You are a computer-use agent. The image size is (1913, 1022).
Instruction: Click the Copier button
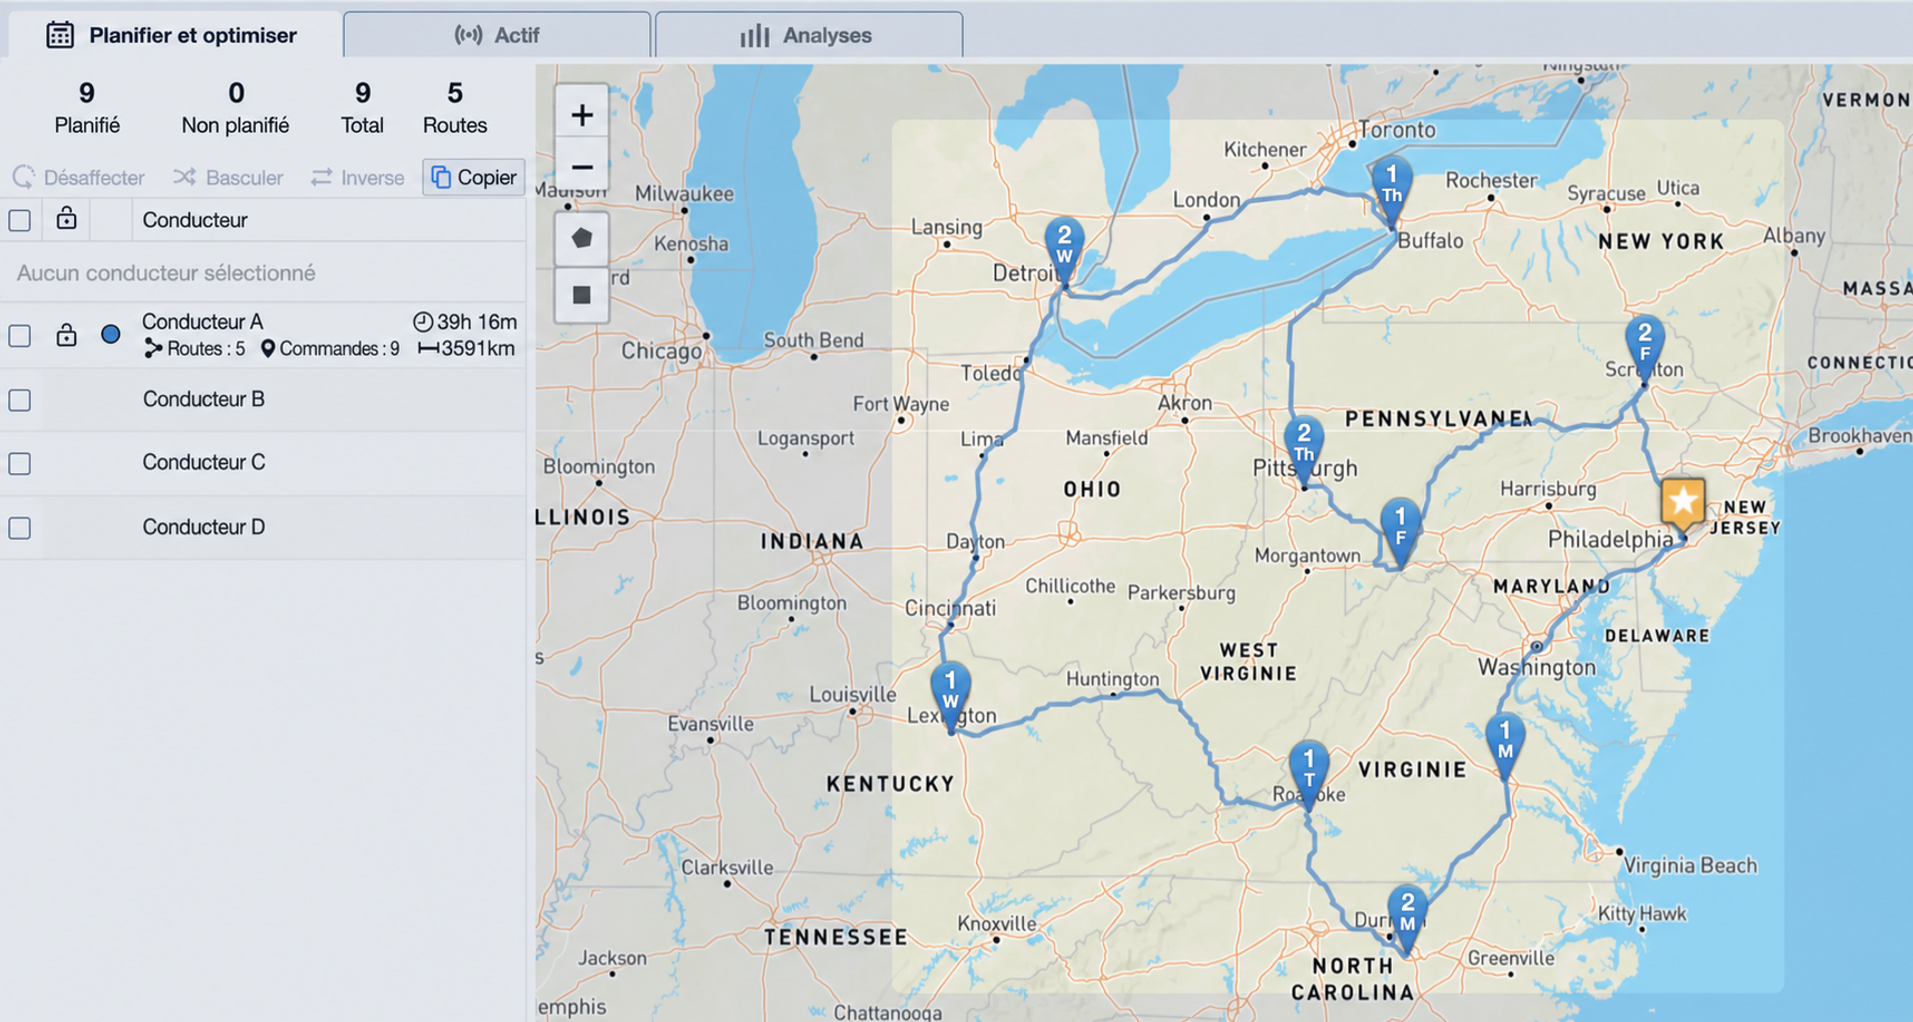473,177
